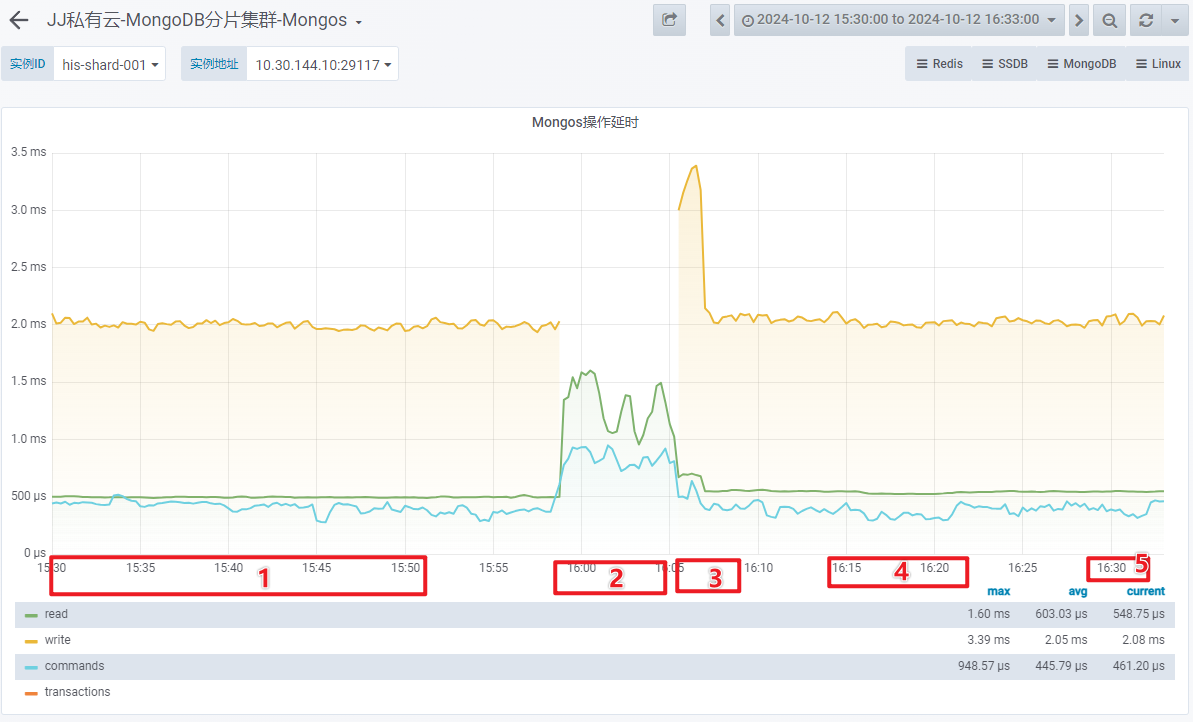Shift time range backward with left chevron
Viewport: 1193px width, 722px height.
click(x=720, y=20)
